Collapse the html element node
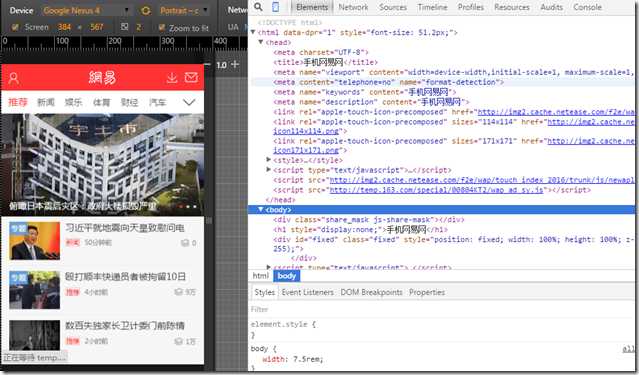This screenshot has width=639, height=375. (x=253, y=32)
